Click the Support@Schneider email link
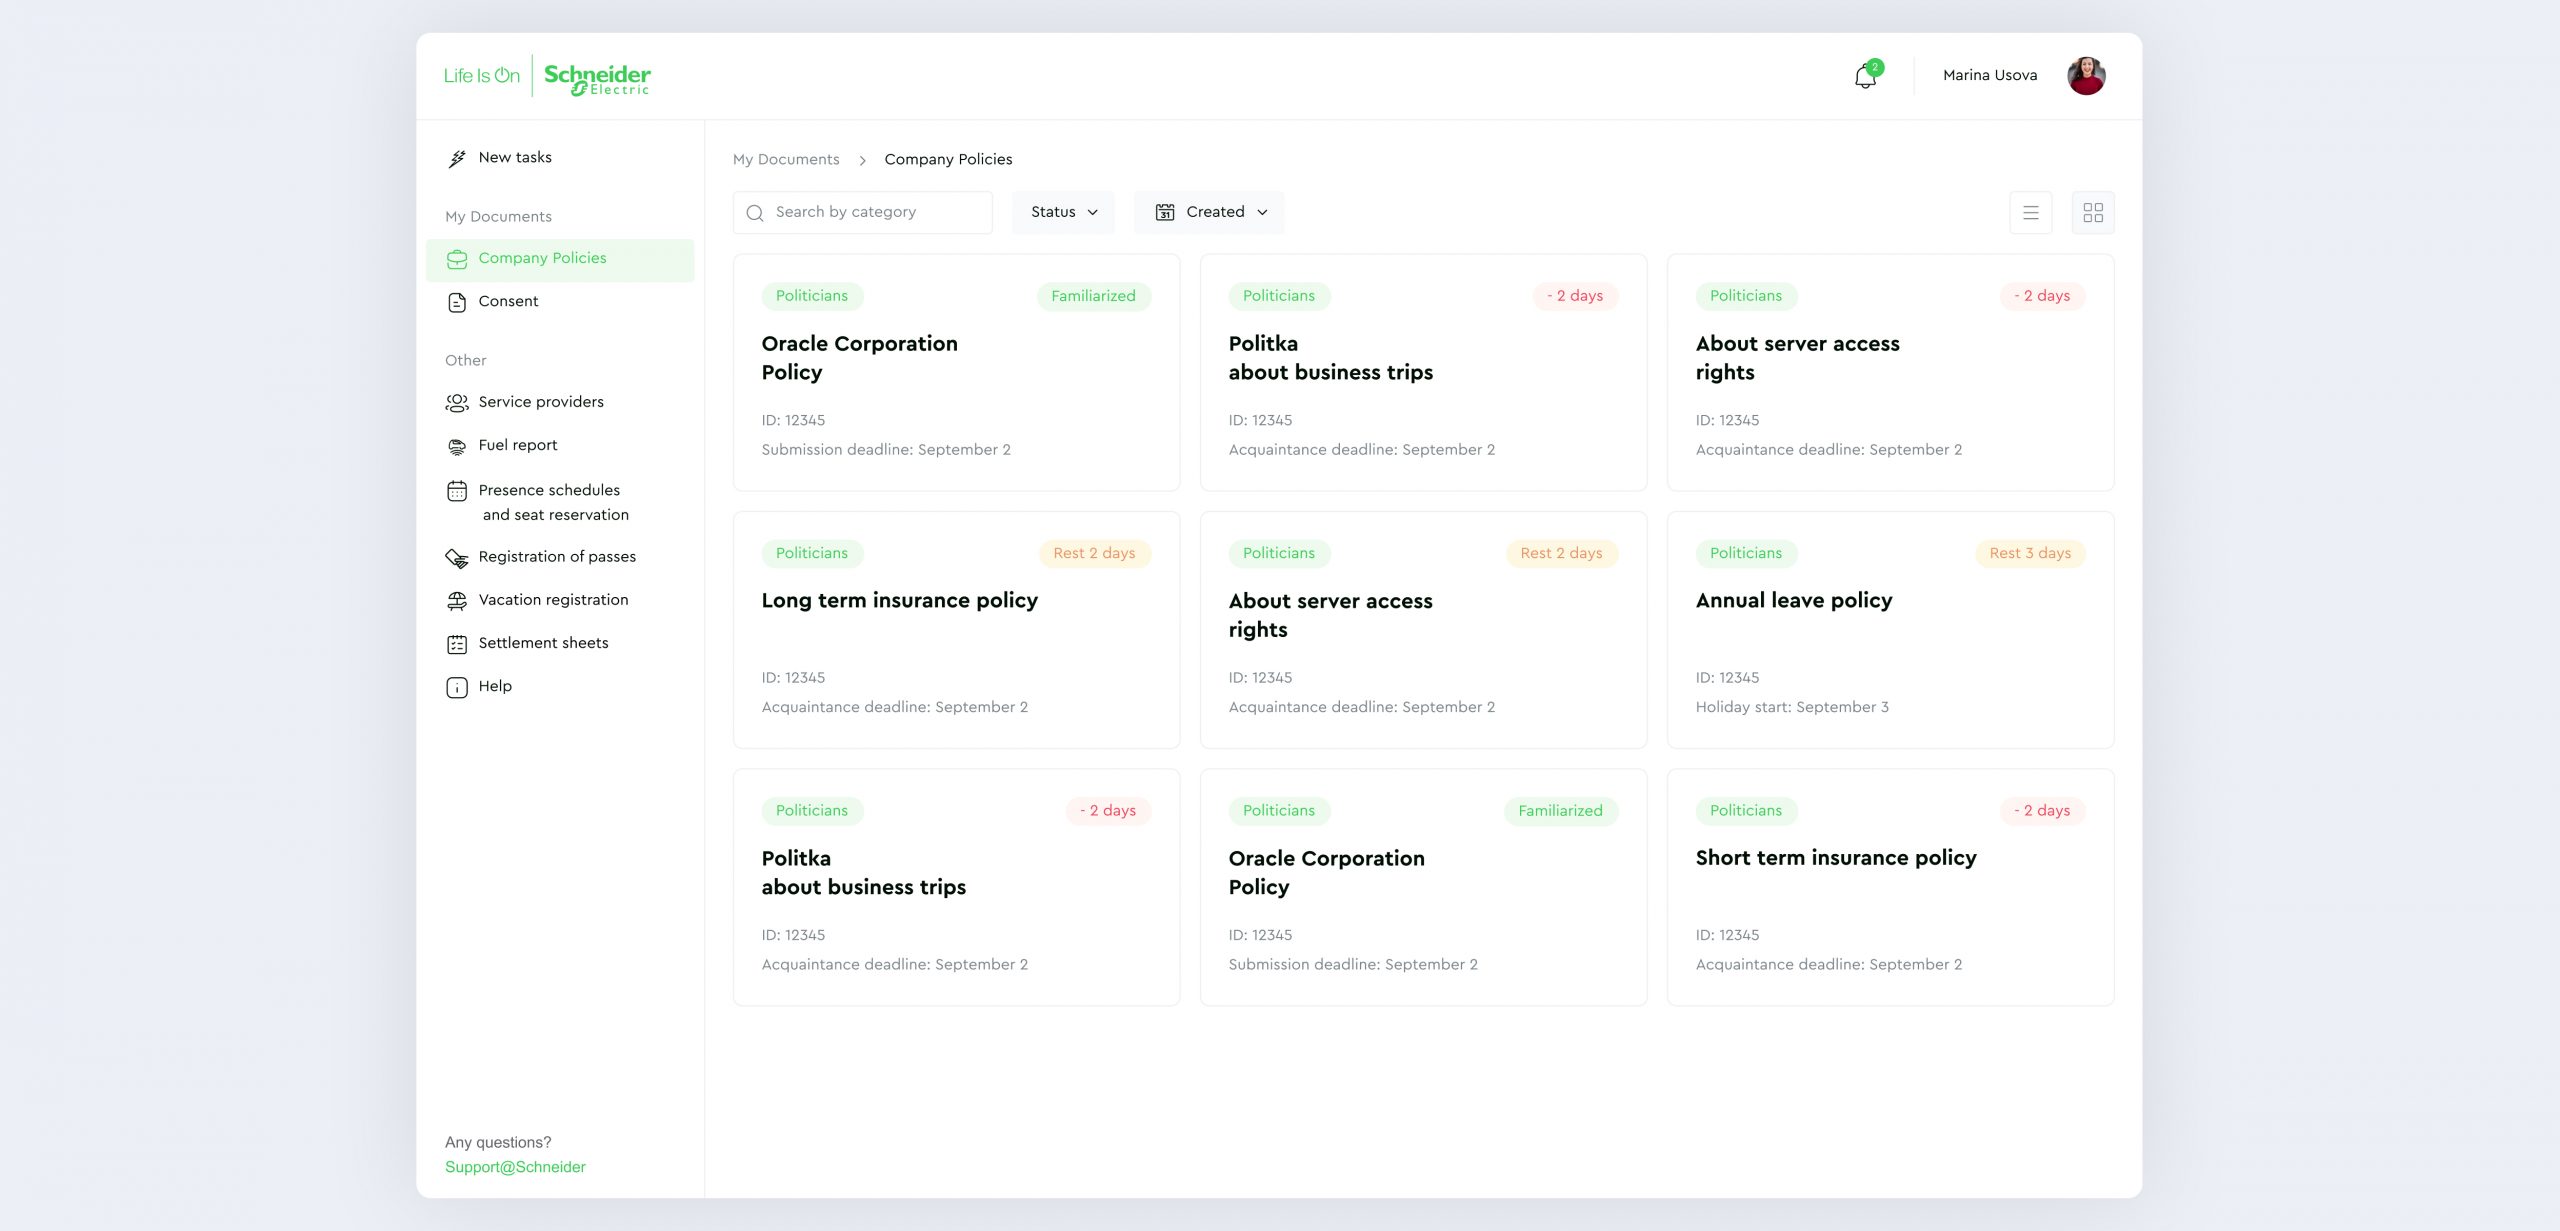2560x1231 pixels. pos(515,1167)
